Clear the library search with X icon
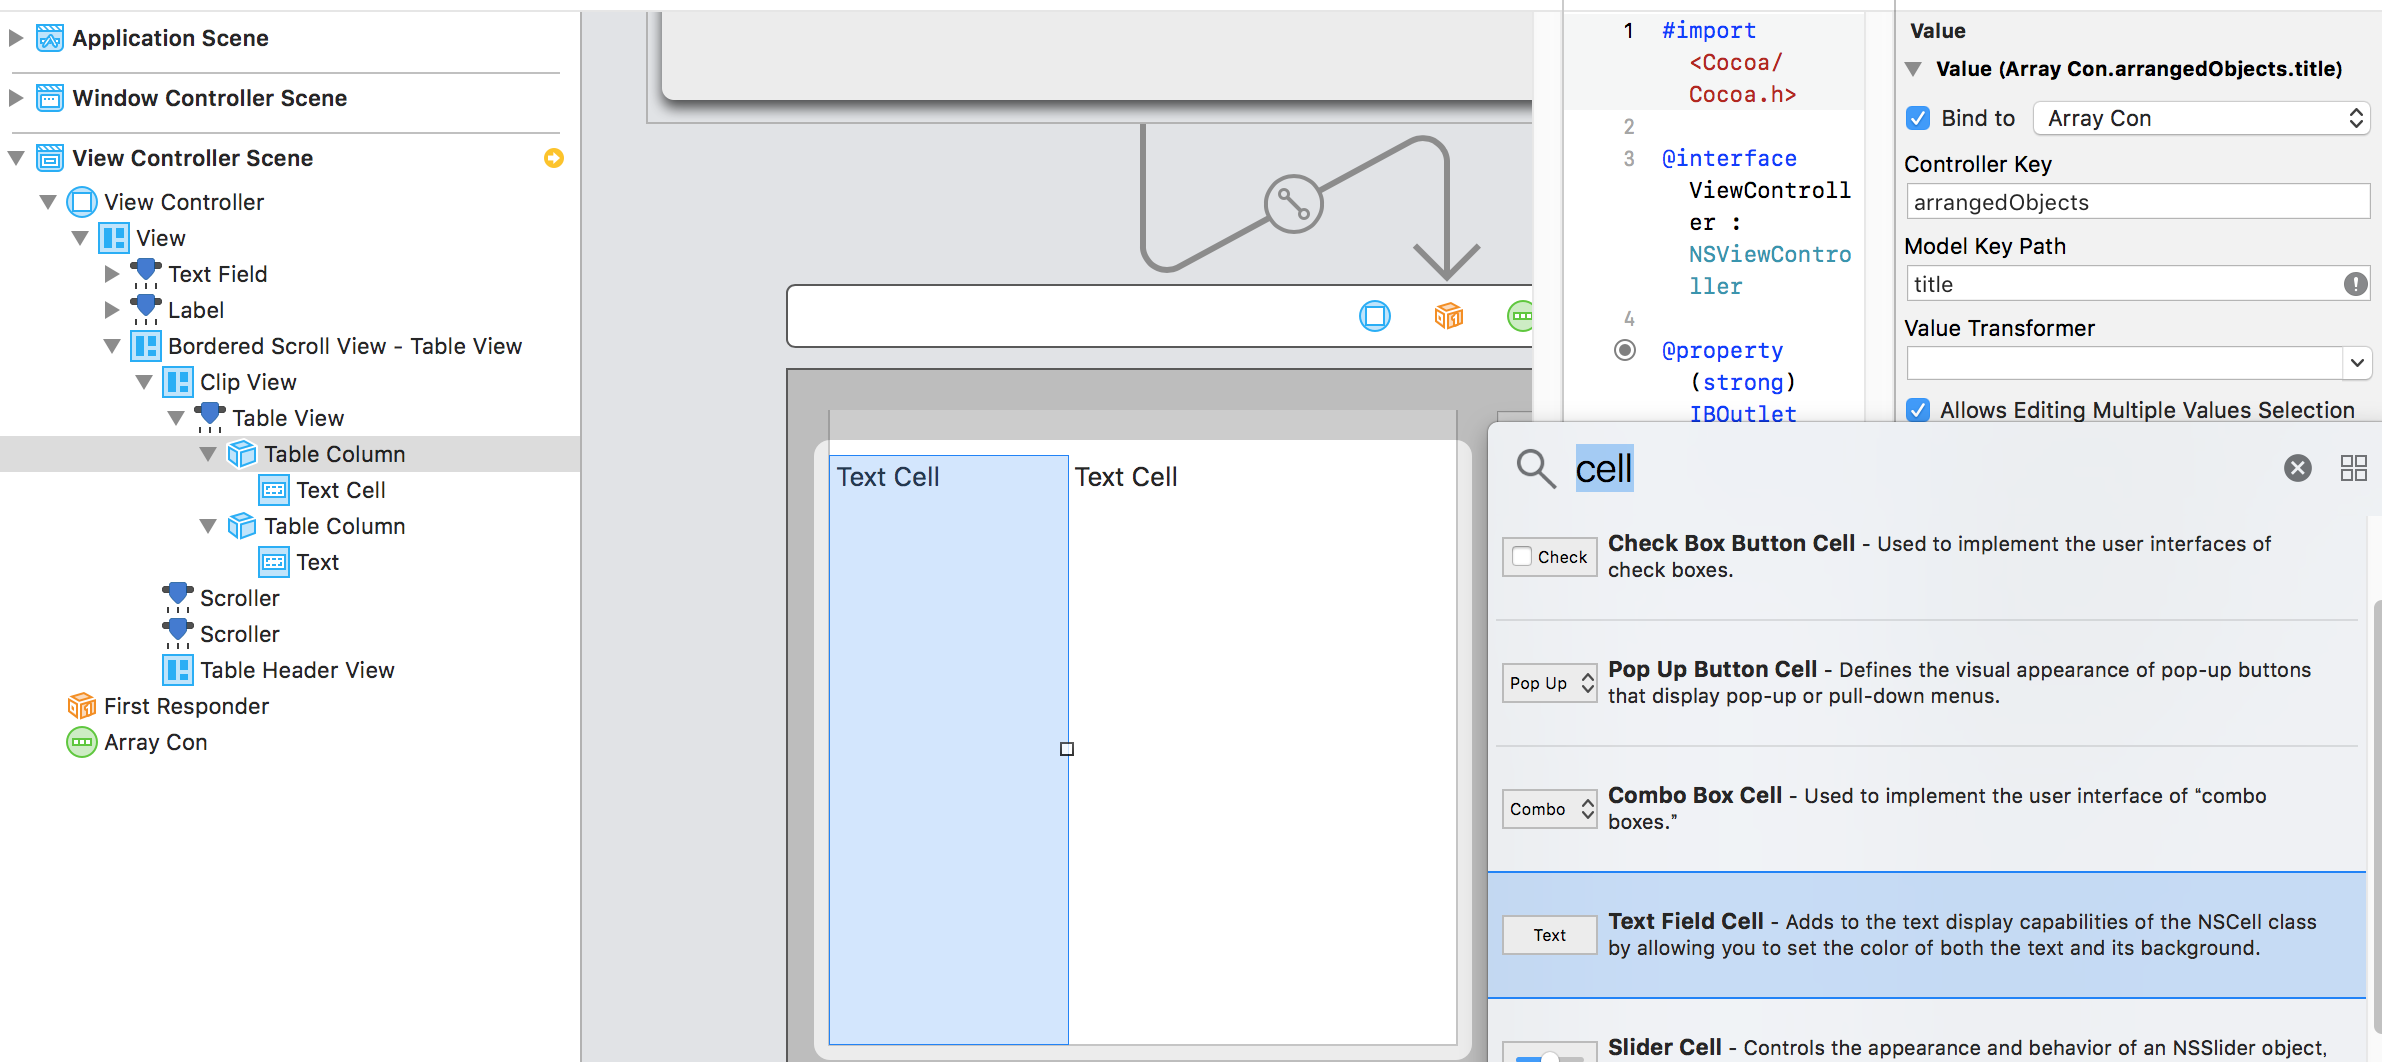 coord(2297,468)
